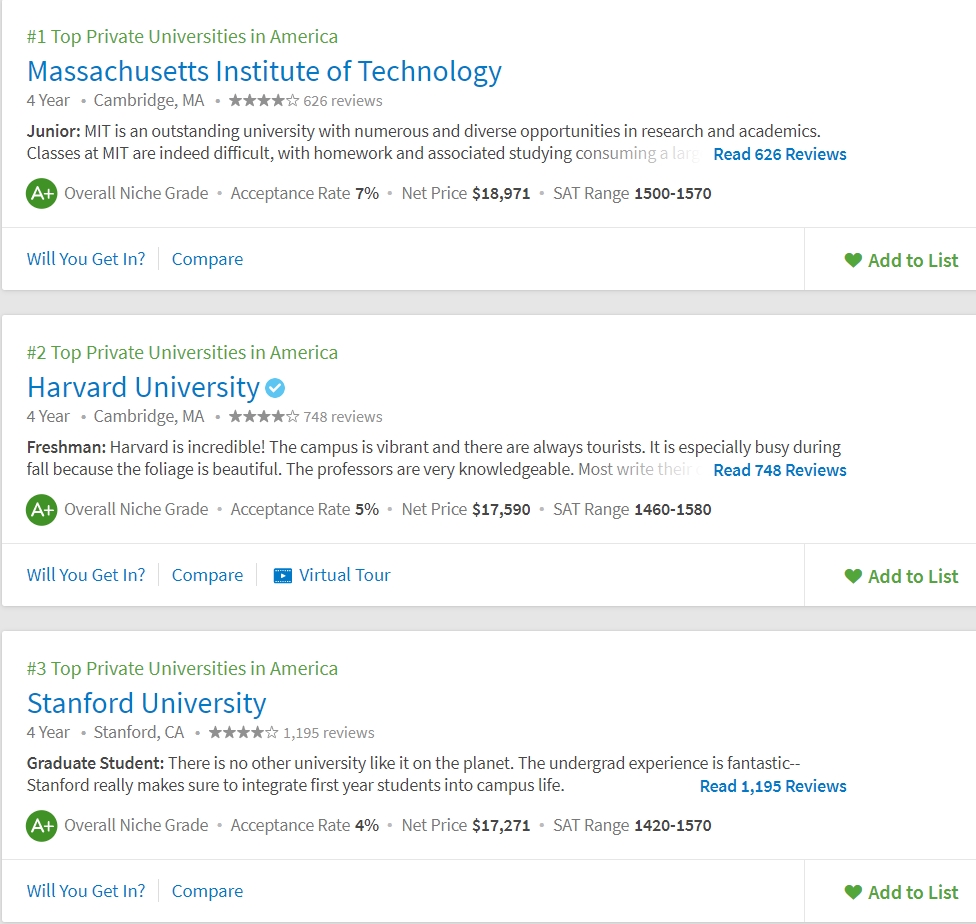Click the A+ grade badge for MIT
The image size is (976, 924).
tap(42, 193)
